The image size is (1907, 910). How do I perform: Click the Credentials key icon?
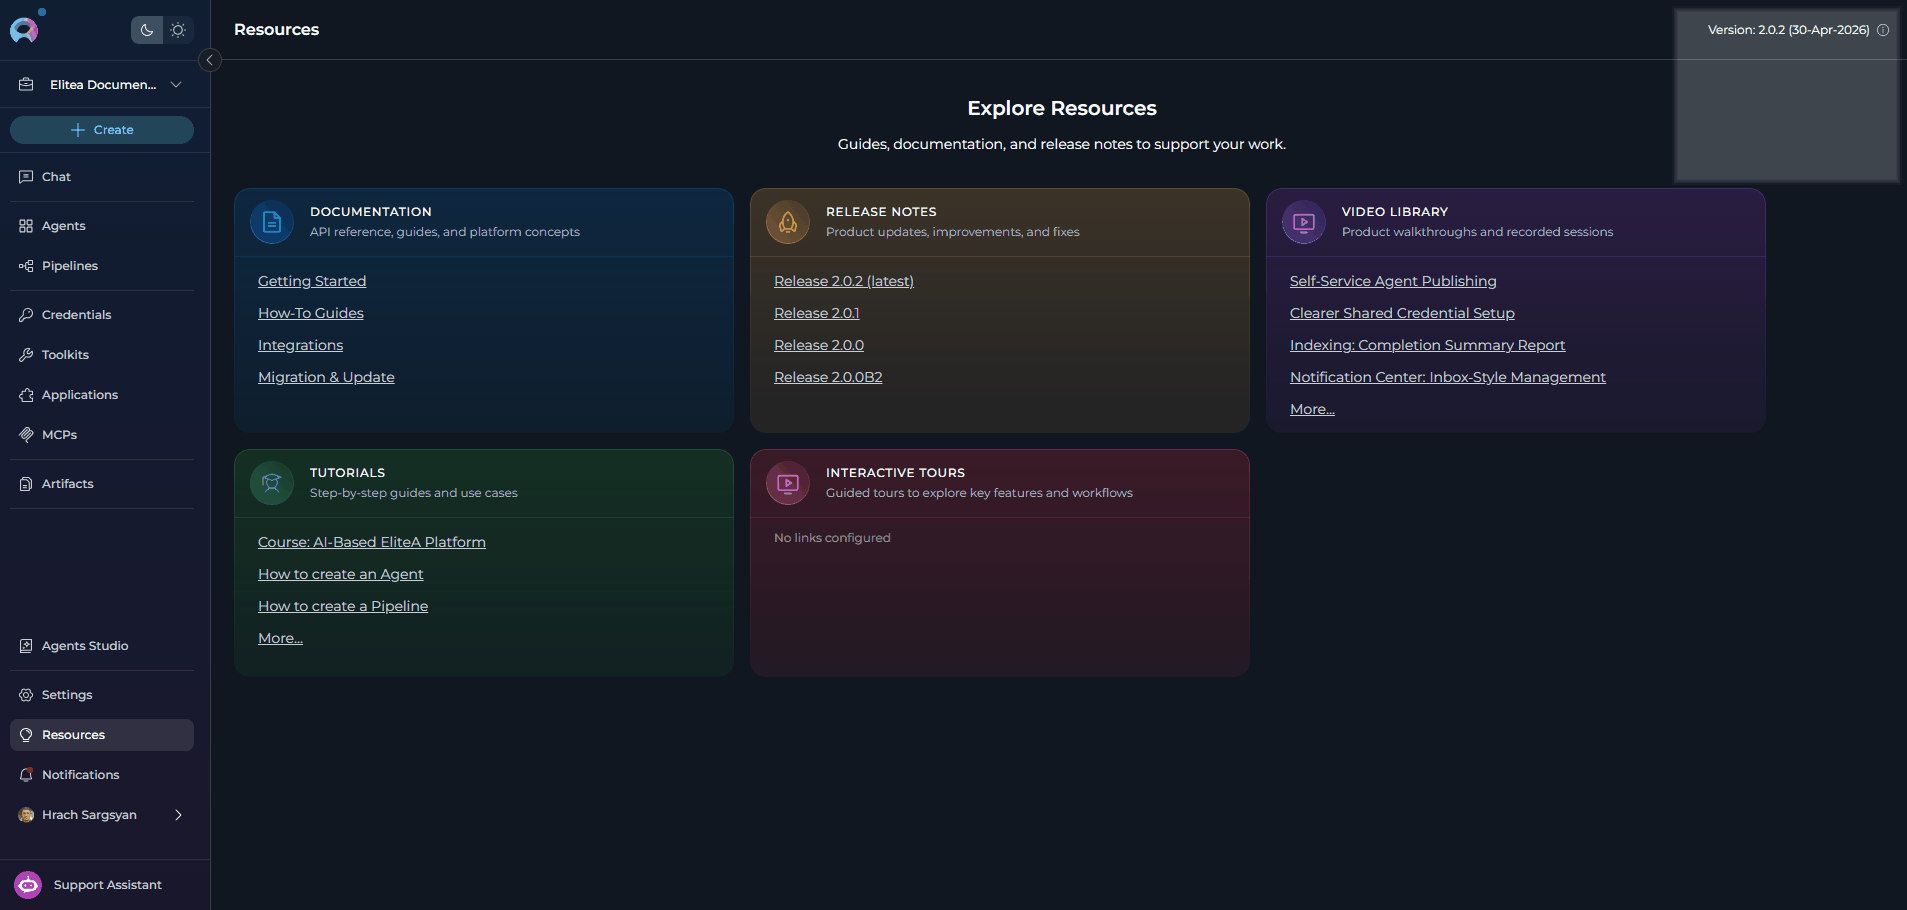point(26,315)
